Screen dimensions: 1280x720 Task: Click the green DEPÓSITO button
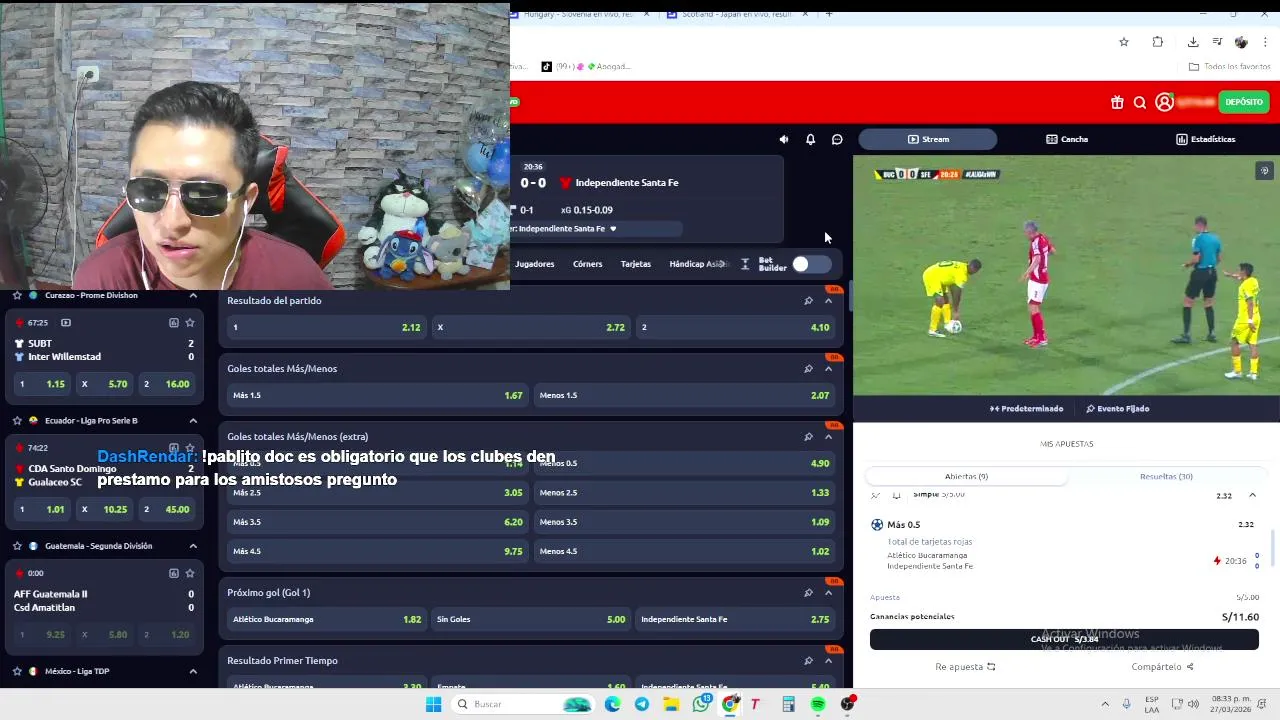1244,102
